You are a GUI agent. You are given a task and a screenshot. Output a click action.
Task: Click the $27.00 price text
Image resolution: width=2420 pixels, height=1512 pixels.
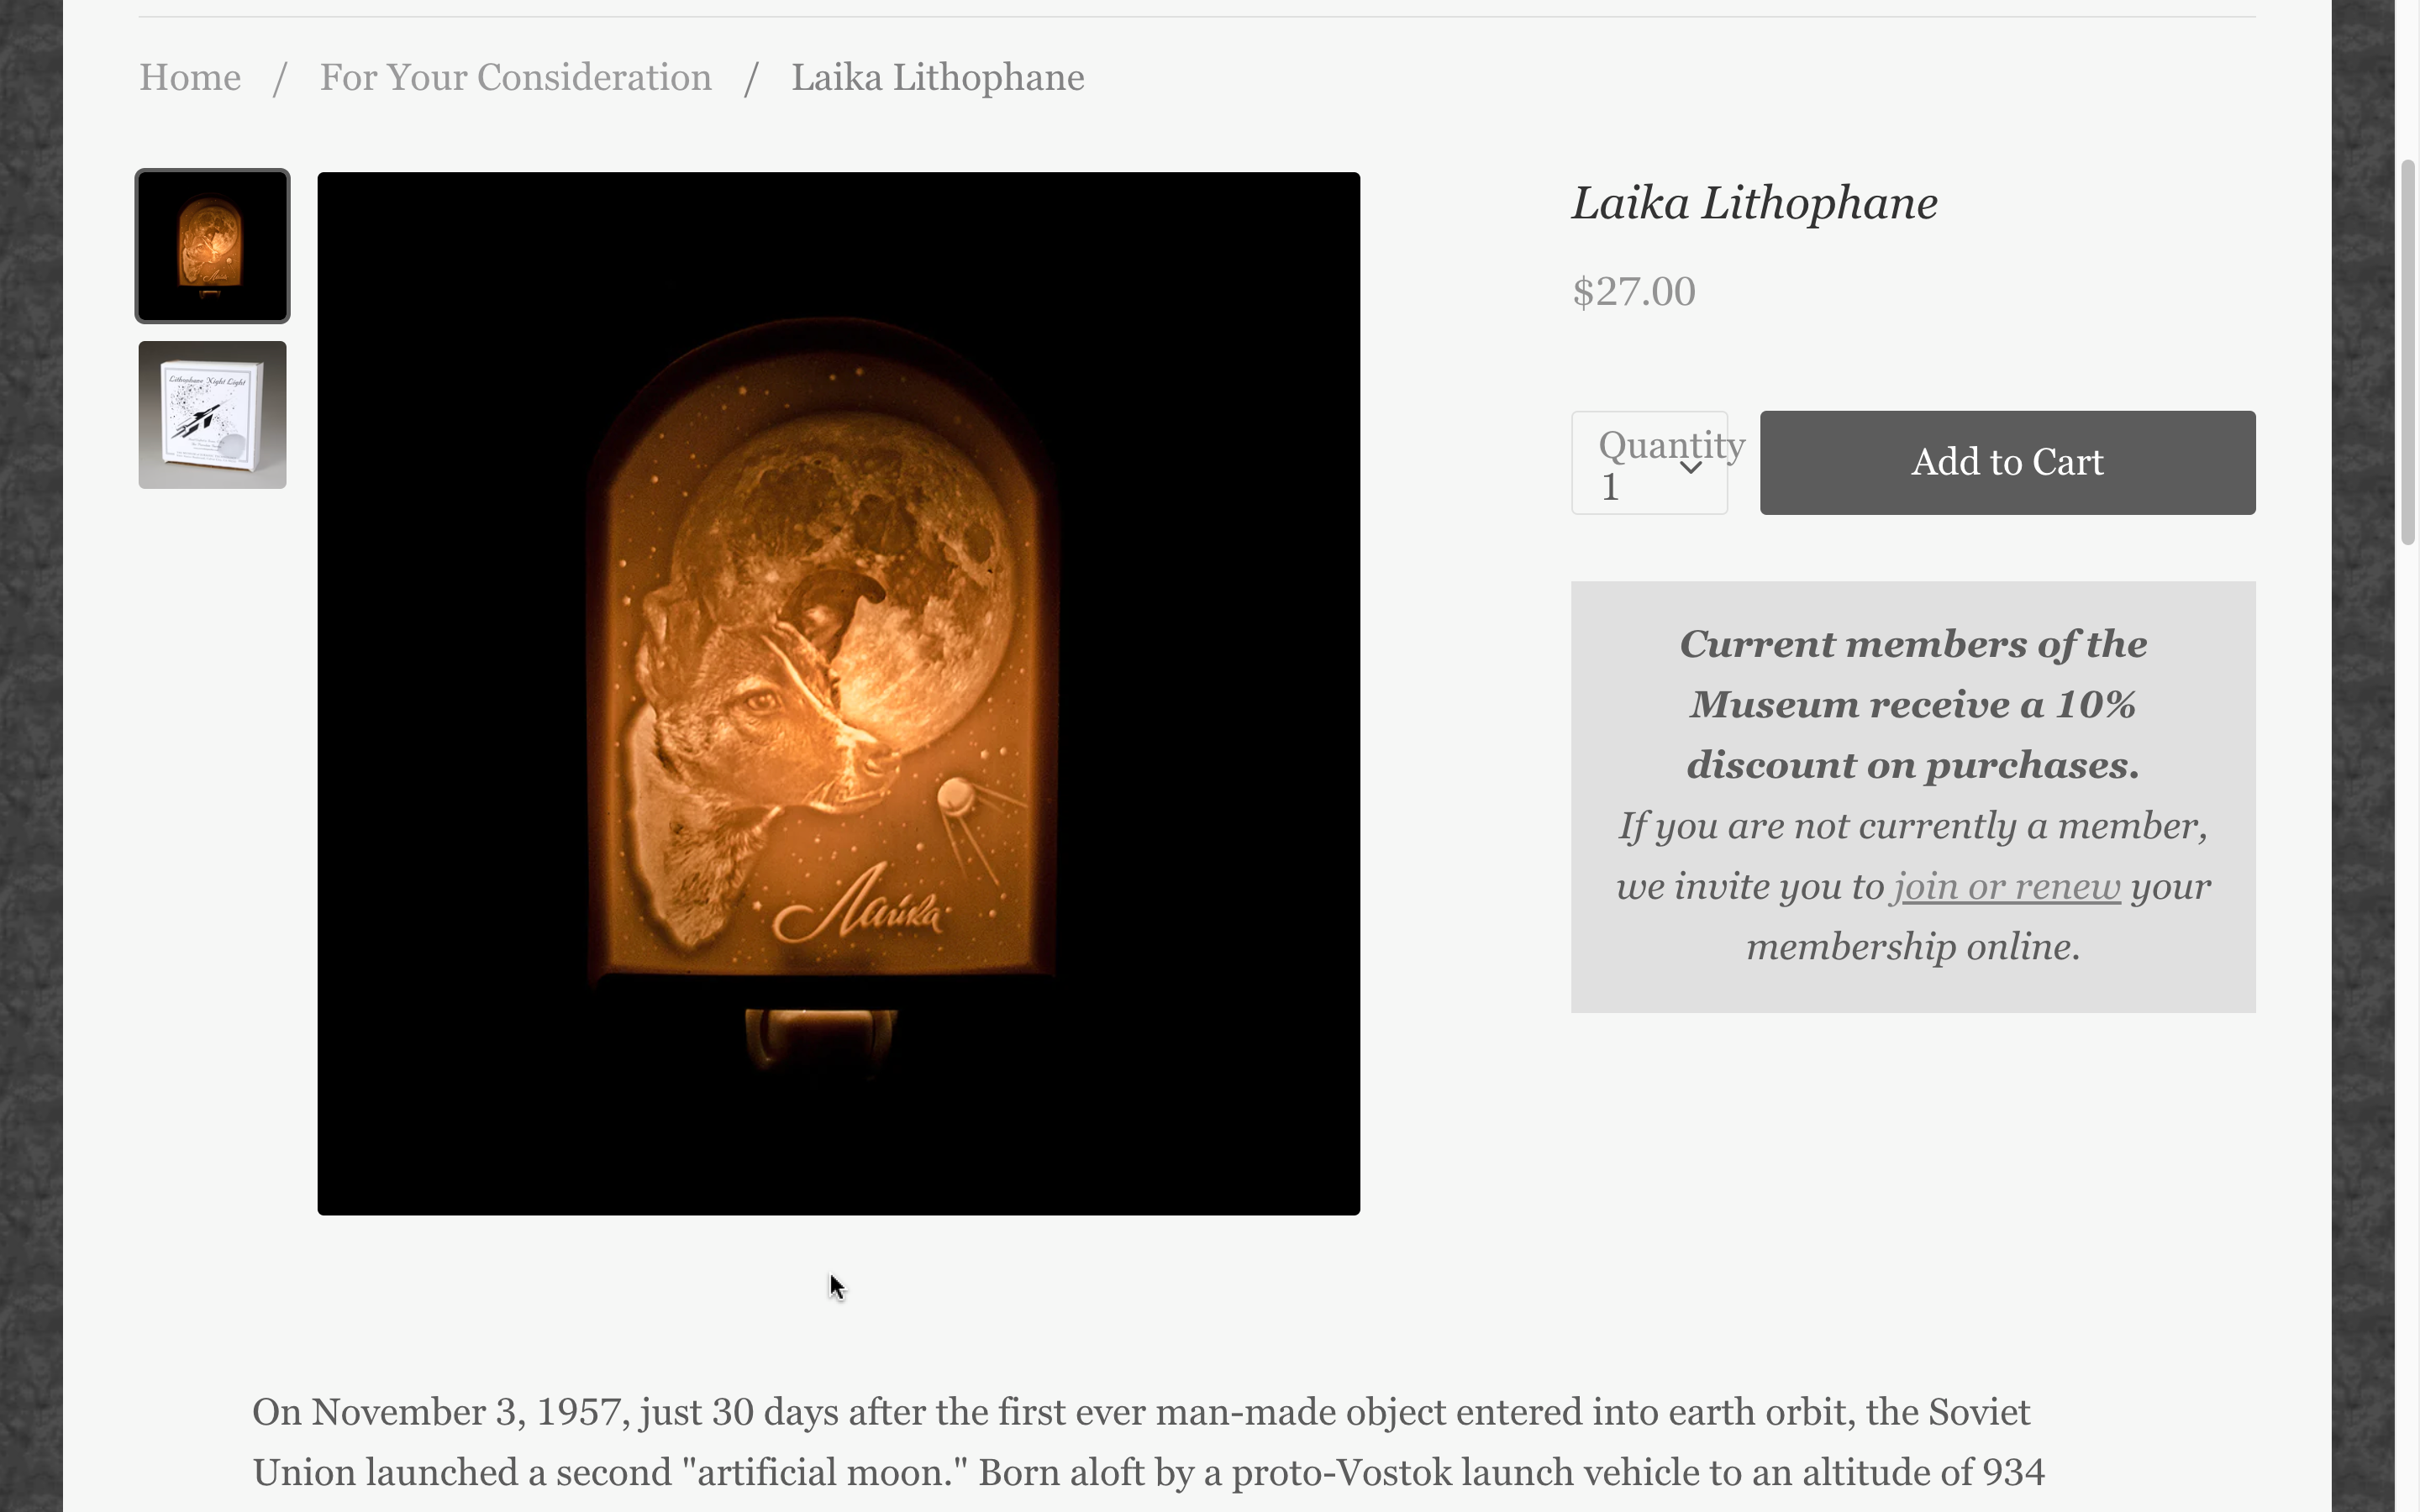point(1633,292)
